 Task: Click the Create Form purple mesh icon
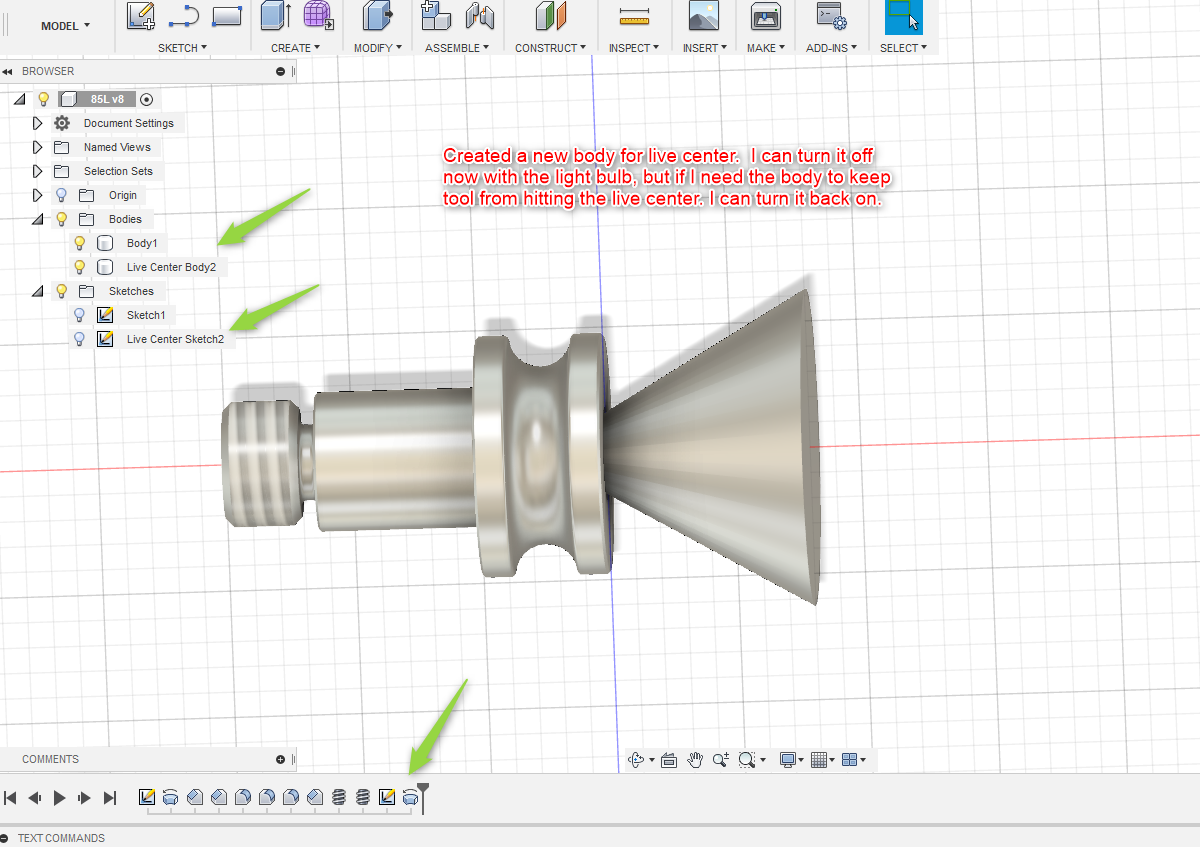[x=318, y=15]
